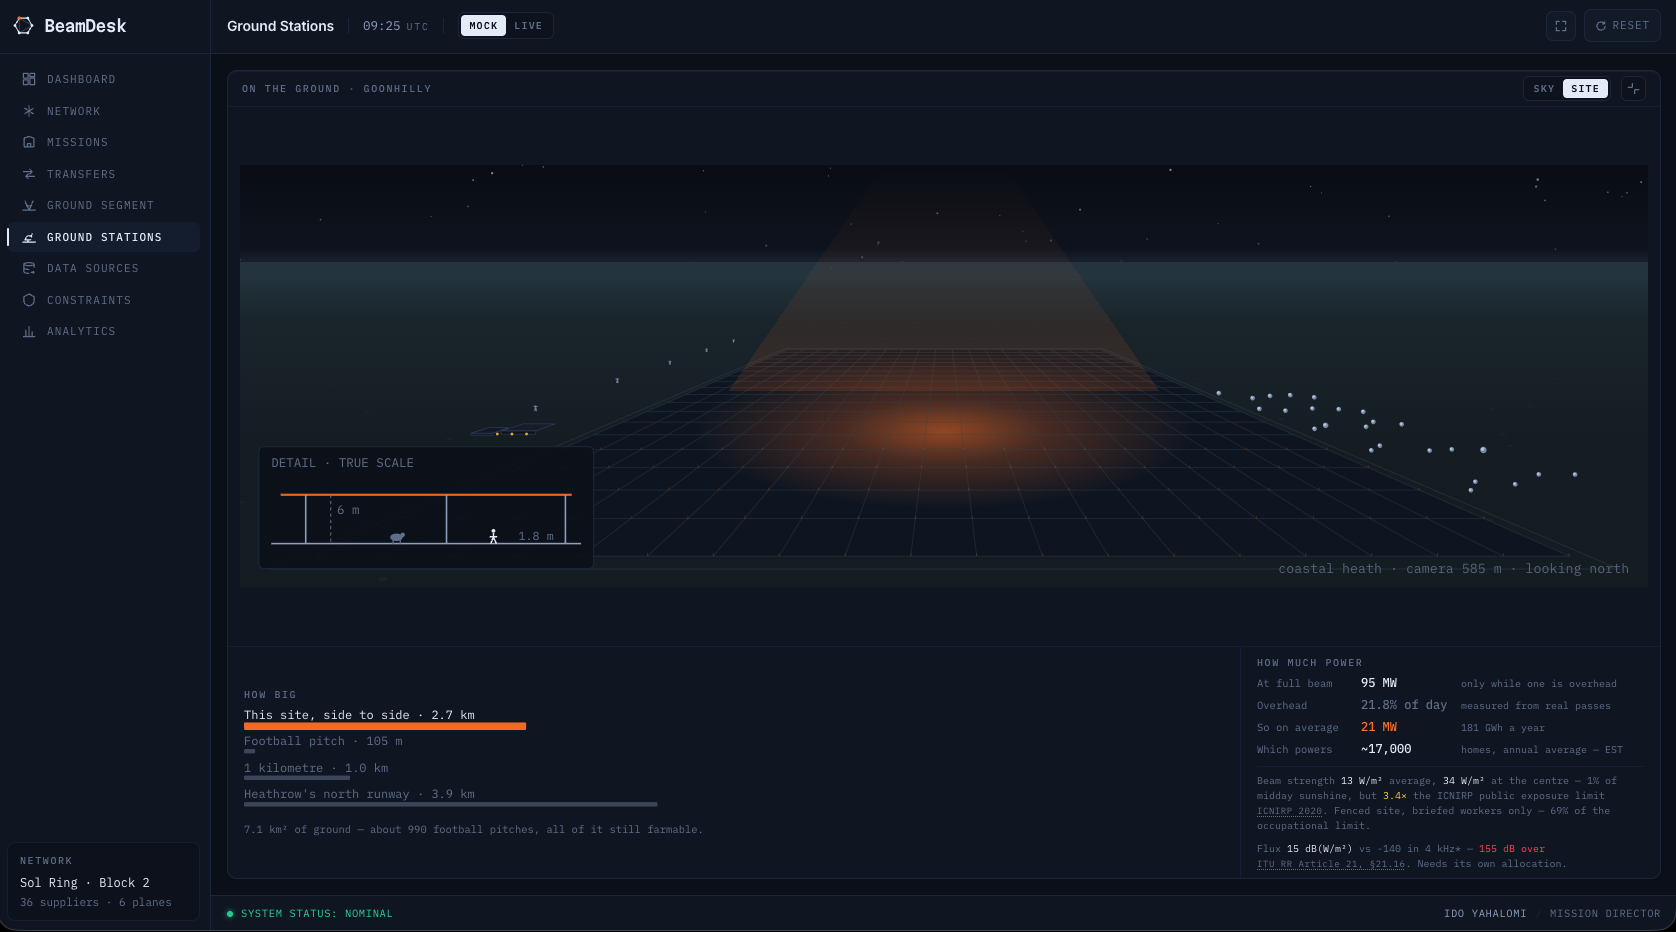The height and width of the screenshot is (932, 1676).
Task: Click the Ido Yahalomi user name
Action: pyautogui.click(x=1485, y=914)
